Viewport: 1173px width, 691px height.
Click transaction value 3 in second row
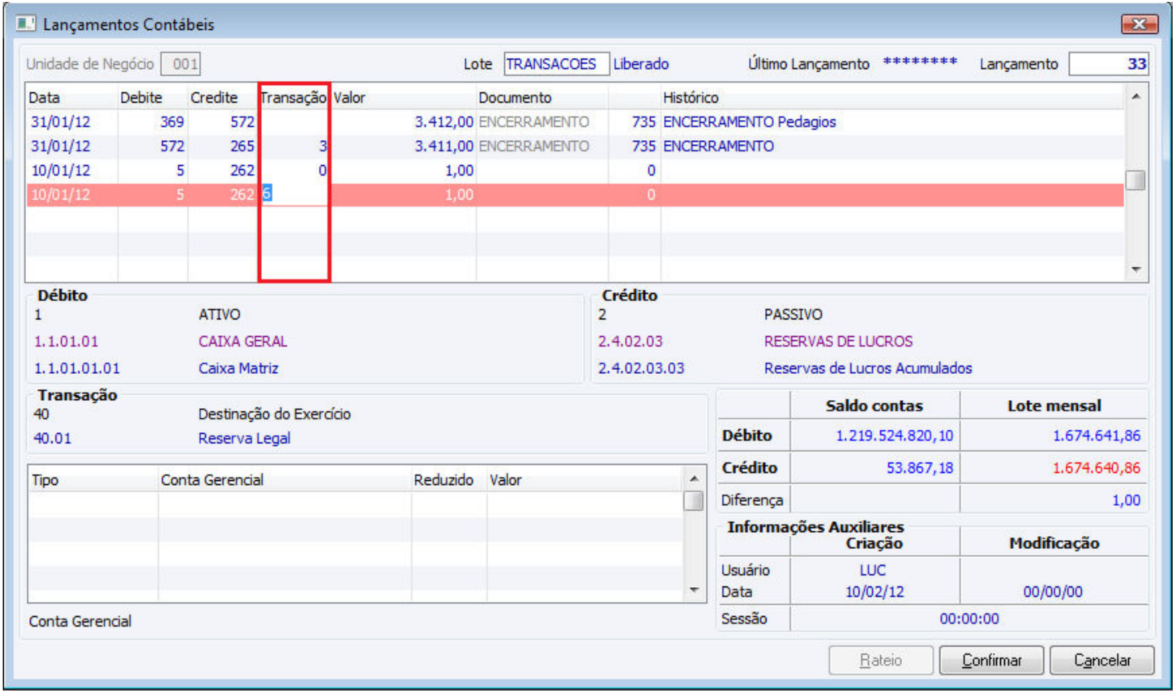coord(323,146)
